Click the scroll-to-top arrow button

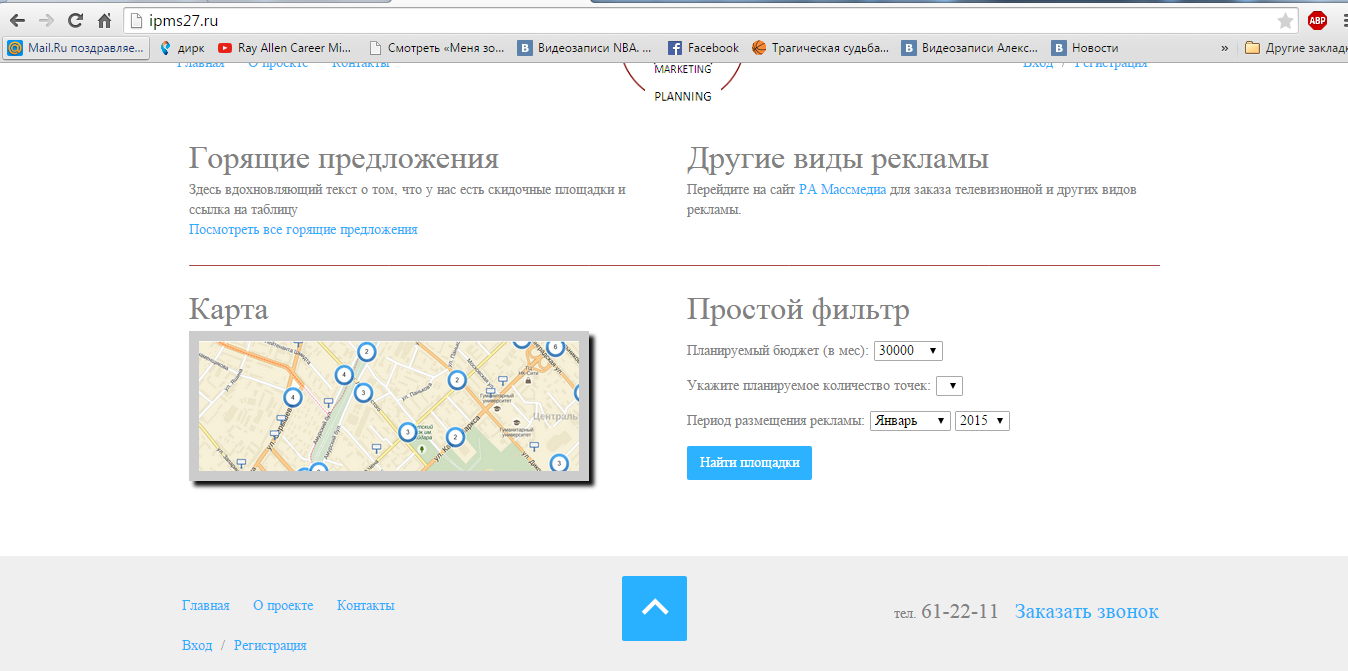(x=654, y=608)
